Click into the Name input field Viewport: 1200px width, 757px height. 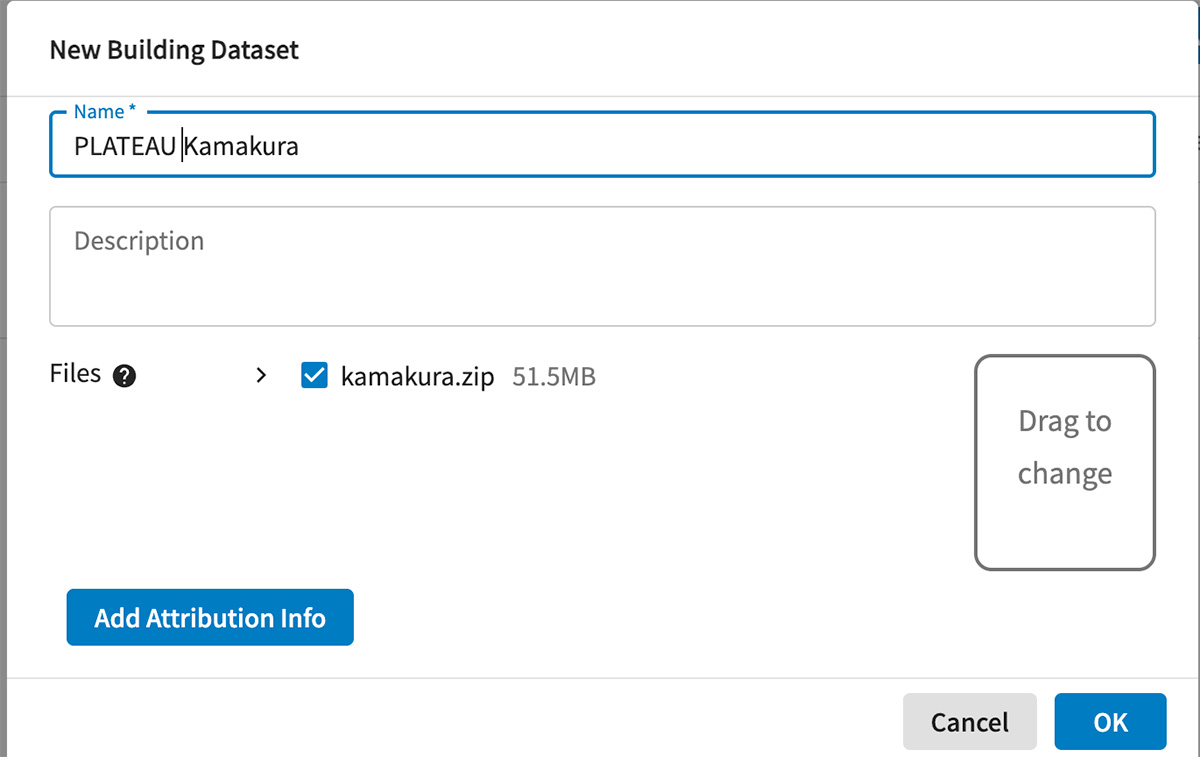[600, 146]
